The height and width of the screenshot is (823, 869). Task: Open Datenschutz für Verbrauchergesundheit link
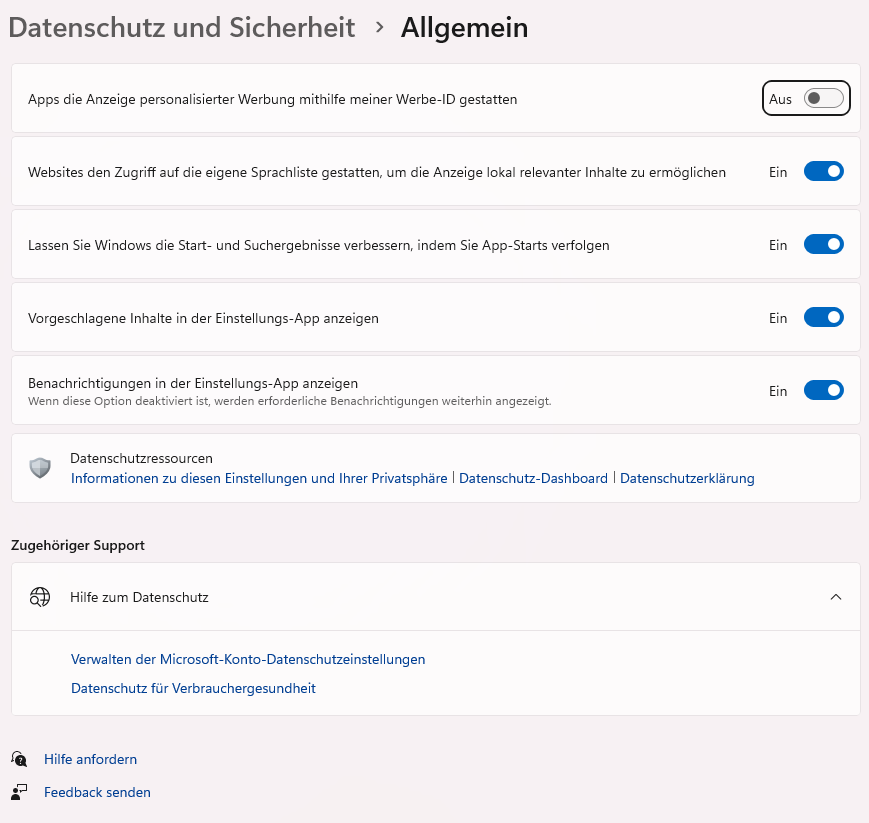pos(193,688)
